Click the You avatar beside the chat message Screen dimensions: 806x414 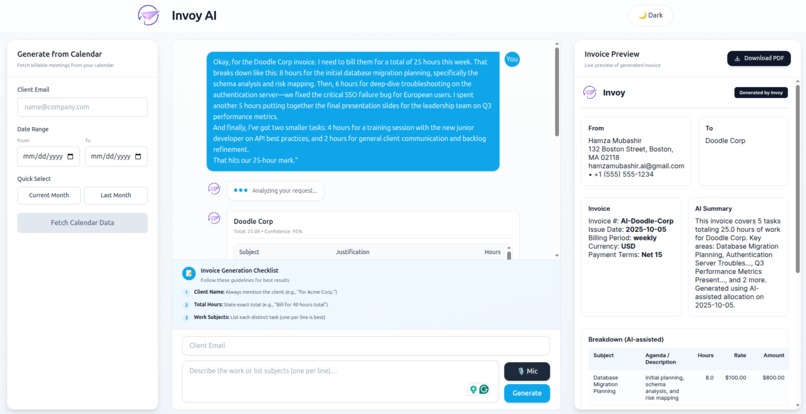coord(511,59)
